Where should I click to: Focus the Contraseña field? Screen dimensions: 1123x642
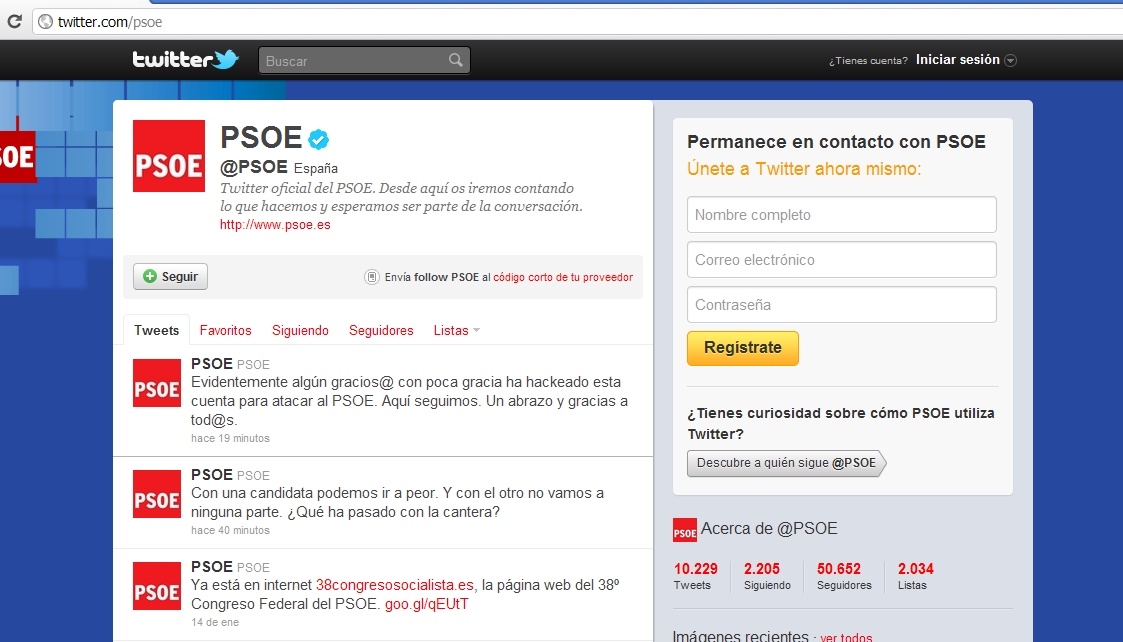pos(842,305)
